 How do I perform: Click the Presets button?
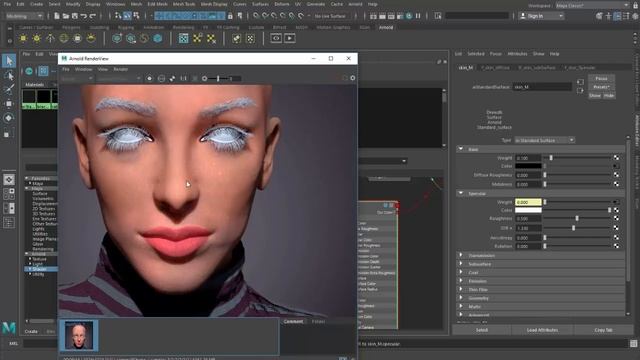(x=601, y=87)
